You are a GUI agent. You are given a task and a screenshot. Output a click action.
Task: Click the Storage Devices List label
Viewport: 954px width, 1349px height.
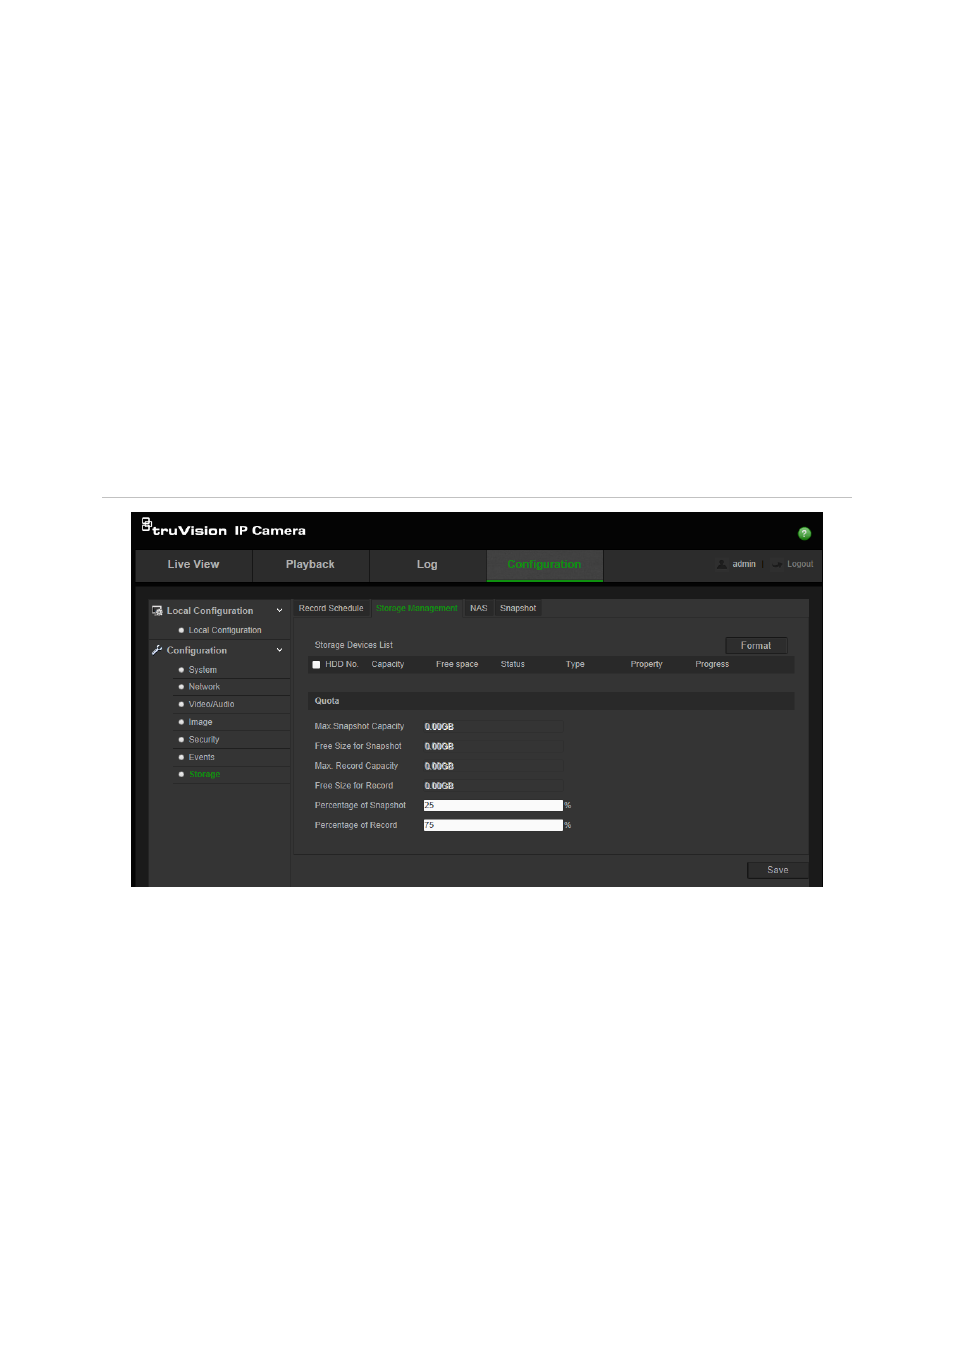354,646
